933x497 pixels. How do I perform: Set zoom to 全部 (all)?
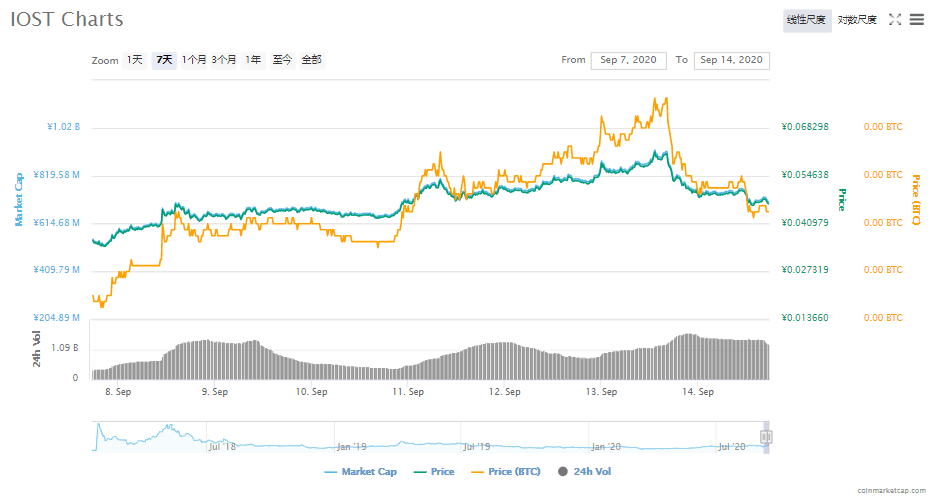tap(312, 60)
